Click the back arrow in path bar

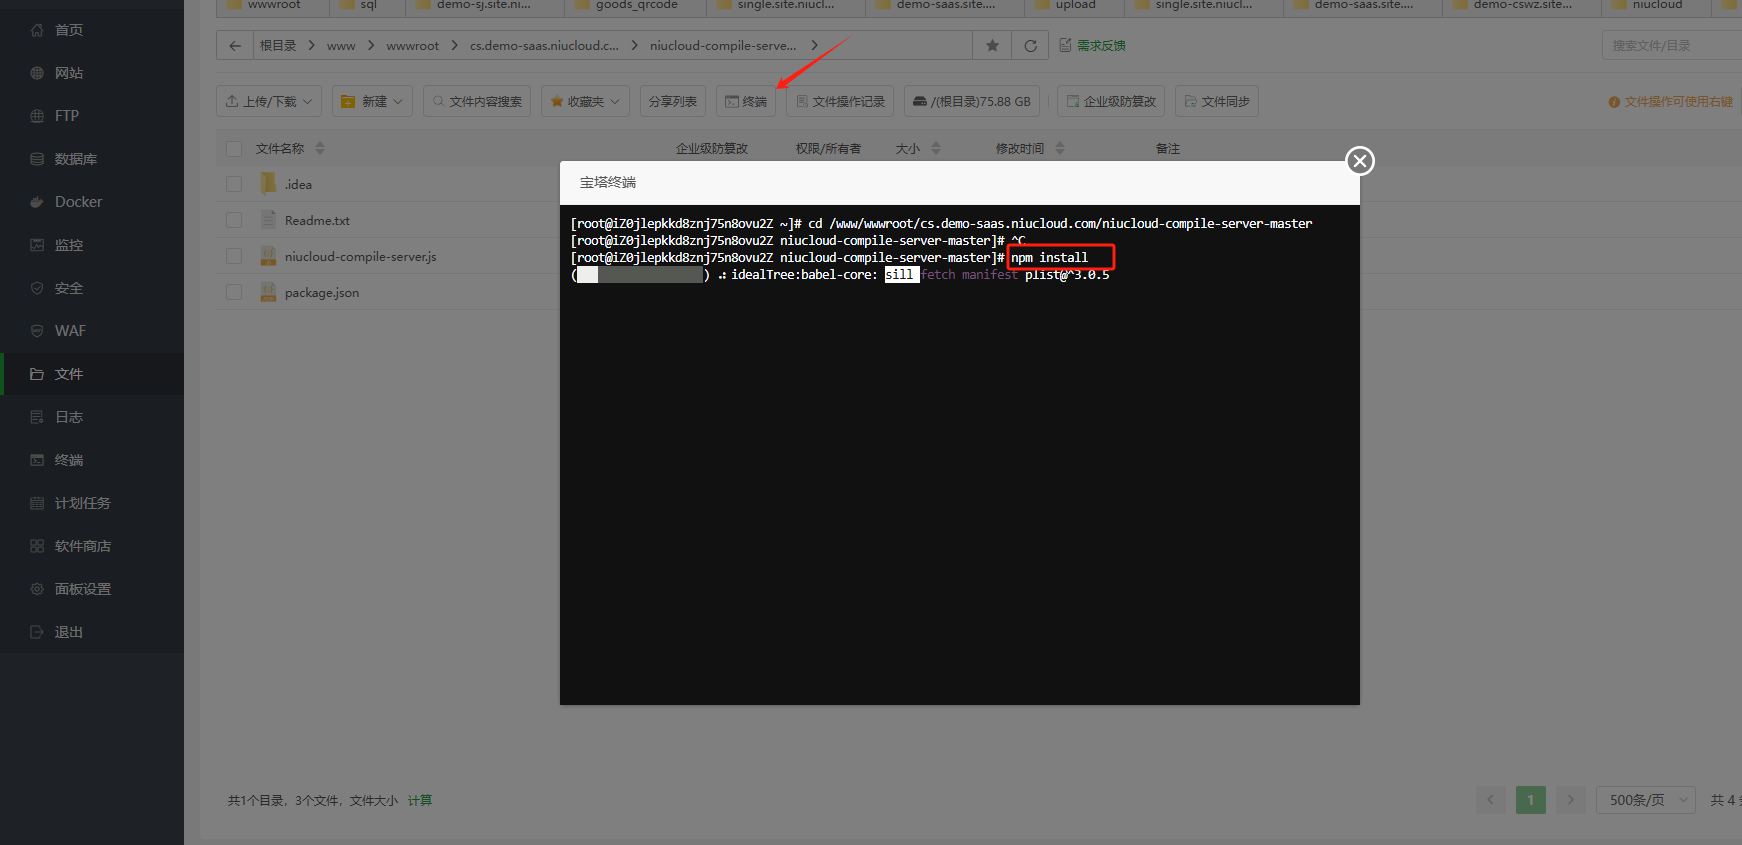click(235, 46)
